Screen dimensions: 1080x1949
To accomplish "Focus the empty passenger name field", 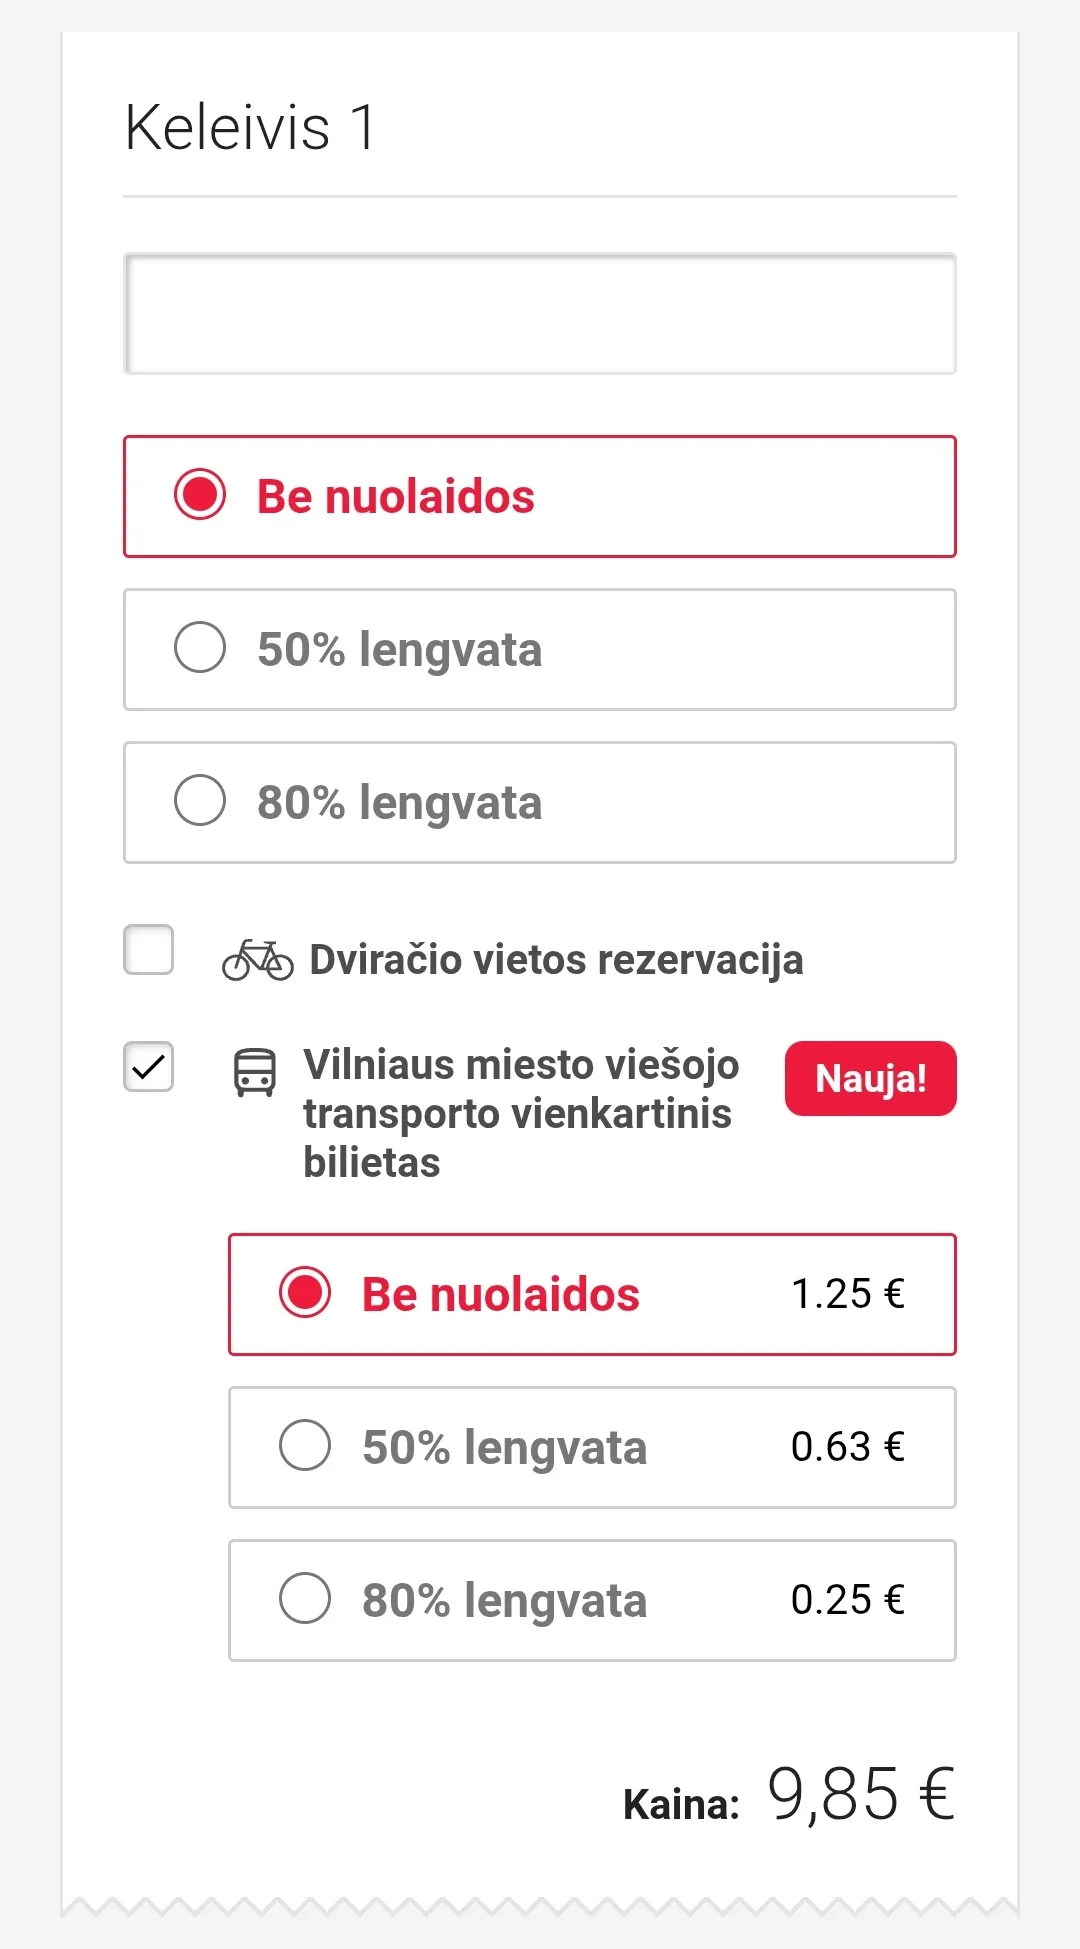I will point(540,314).
